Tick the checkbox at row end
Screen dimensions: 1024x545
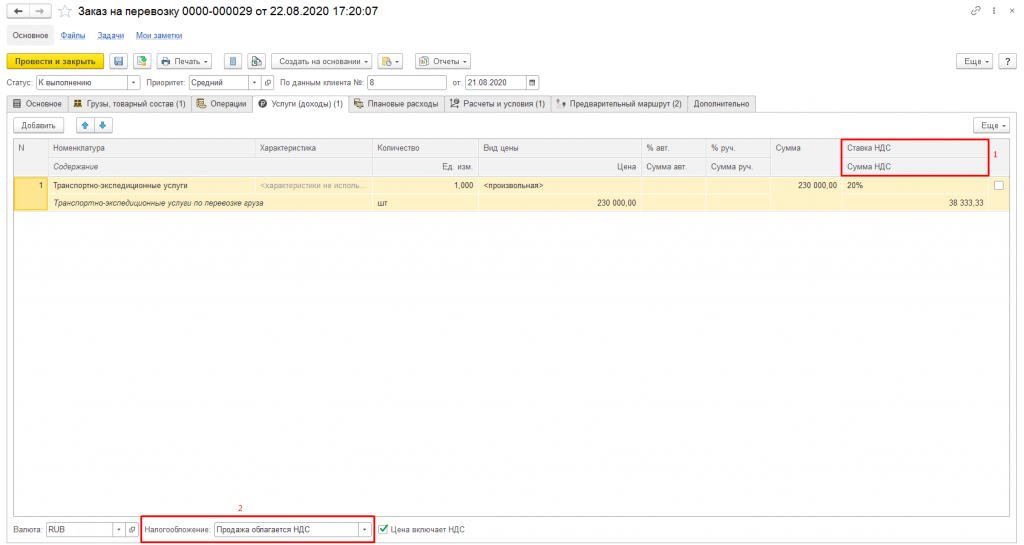point(998,185)
